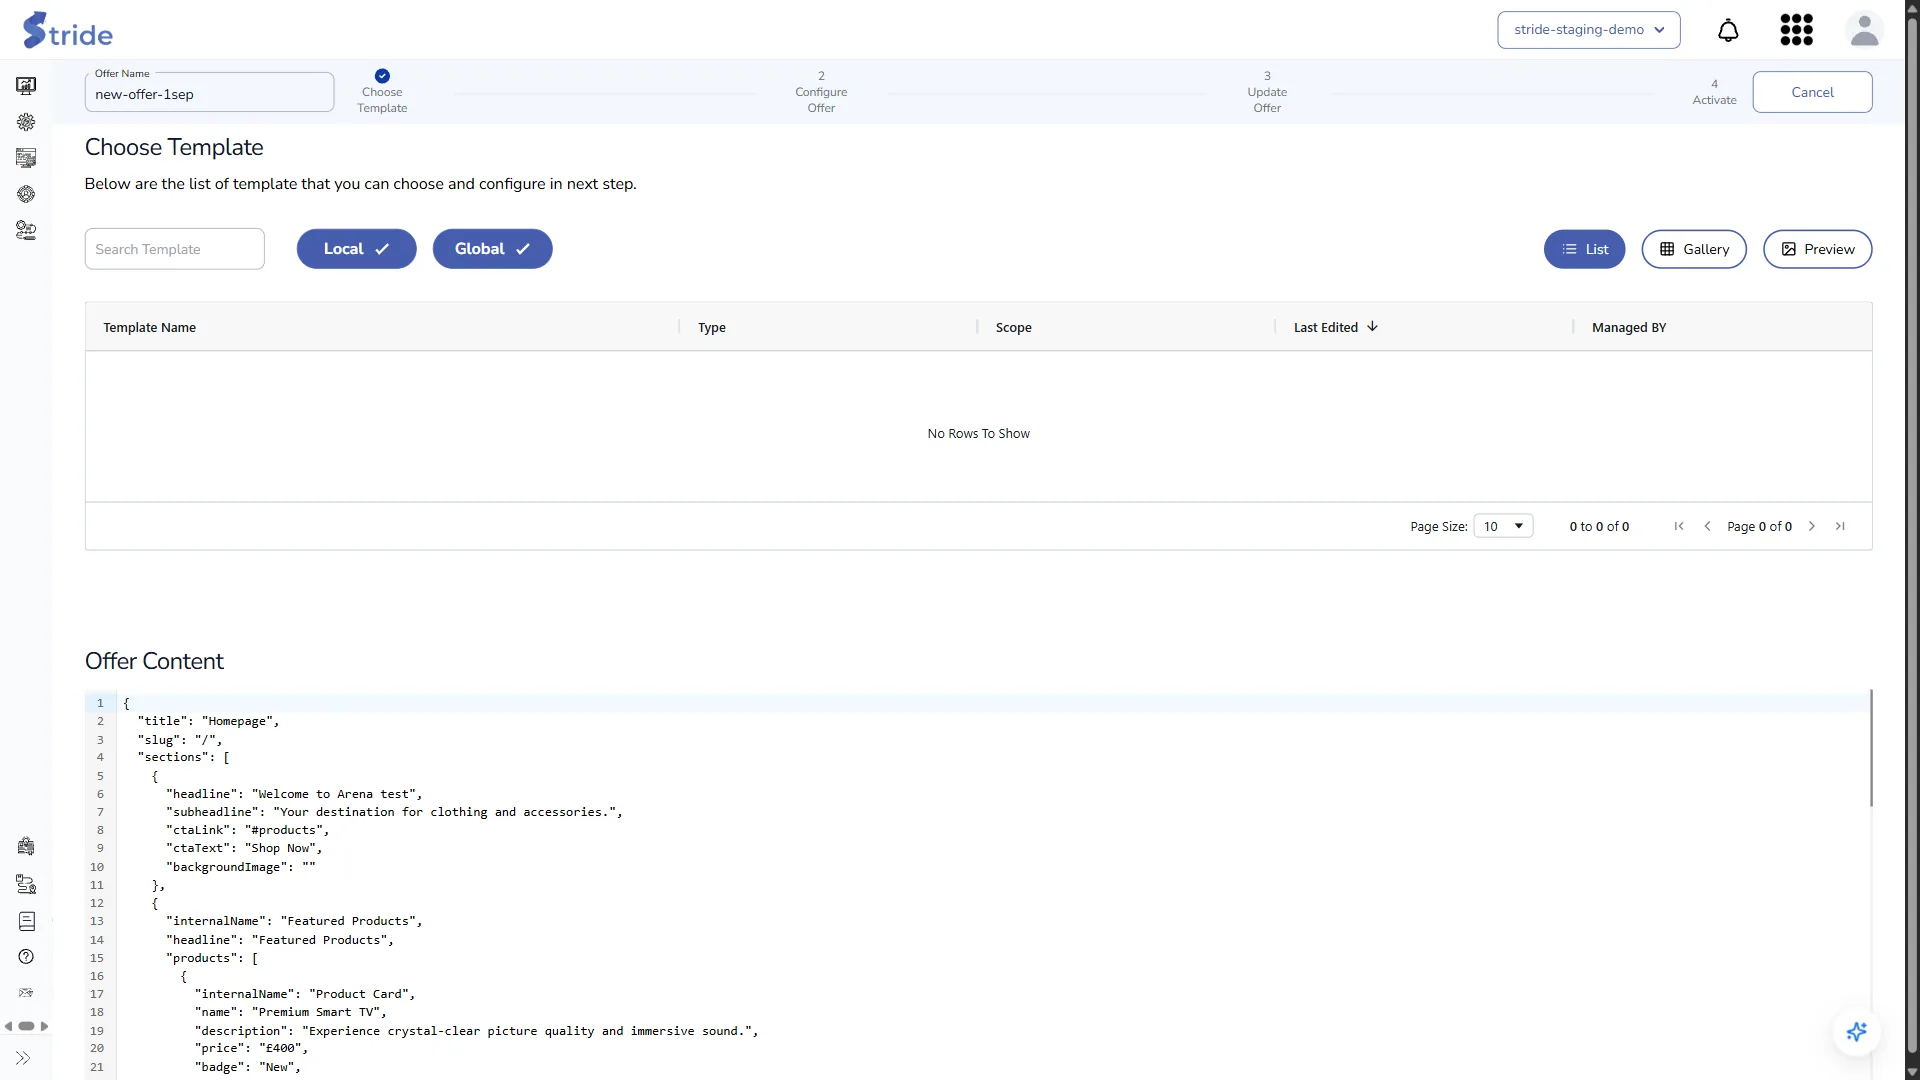The image size is (1920, 1080).
Task: Go to next page of template table
Action: pos(1811,526)
